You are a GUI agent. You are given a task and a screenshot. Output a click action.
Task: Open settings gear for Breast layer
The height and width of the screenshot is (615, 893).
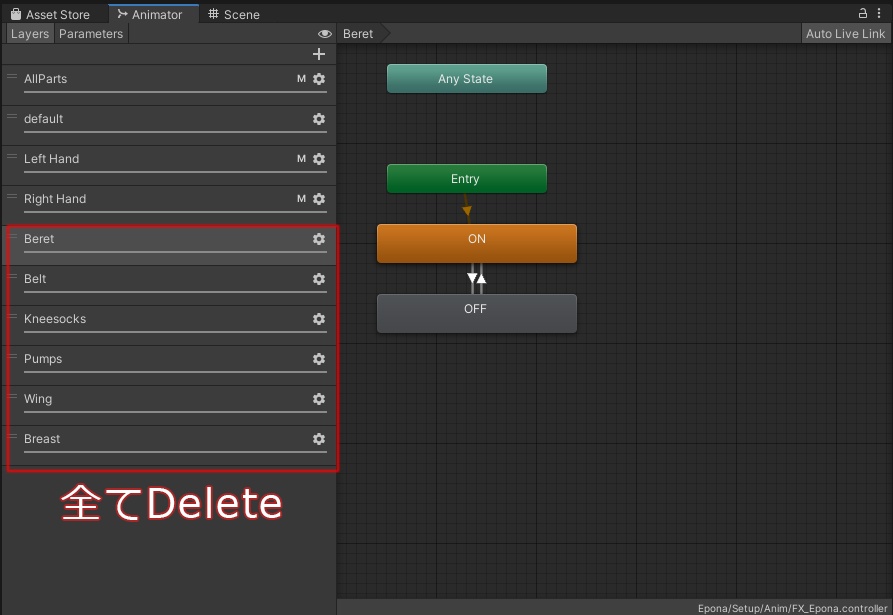tap(319, 439)
